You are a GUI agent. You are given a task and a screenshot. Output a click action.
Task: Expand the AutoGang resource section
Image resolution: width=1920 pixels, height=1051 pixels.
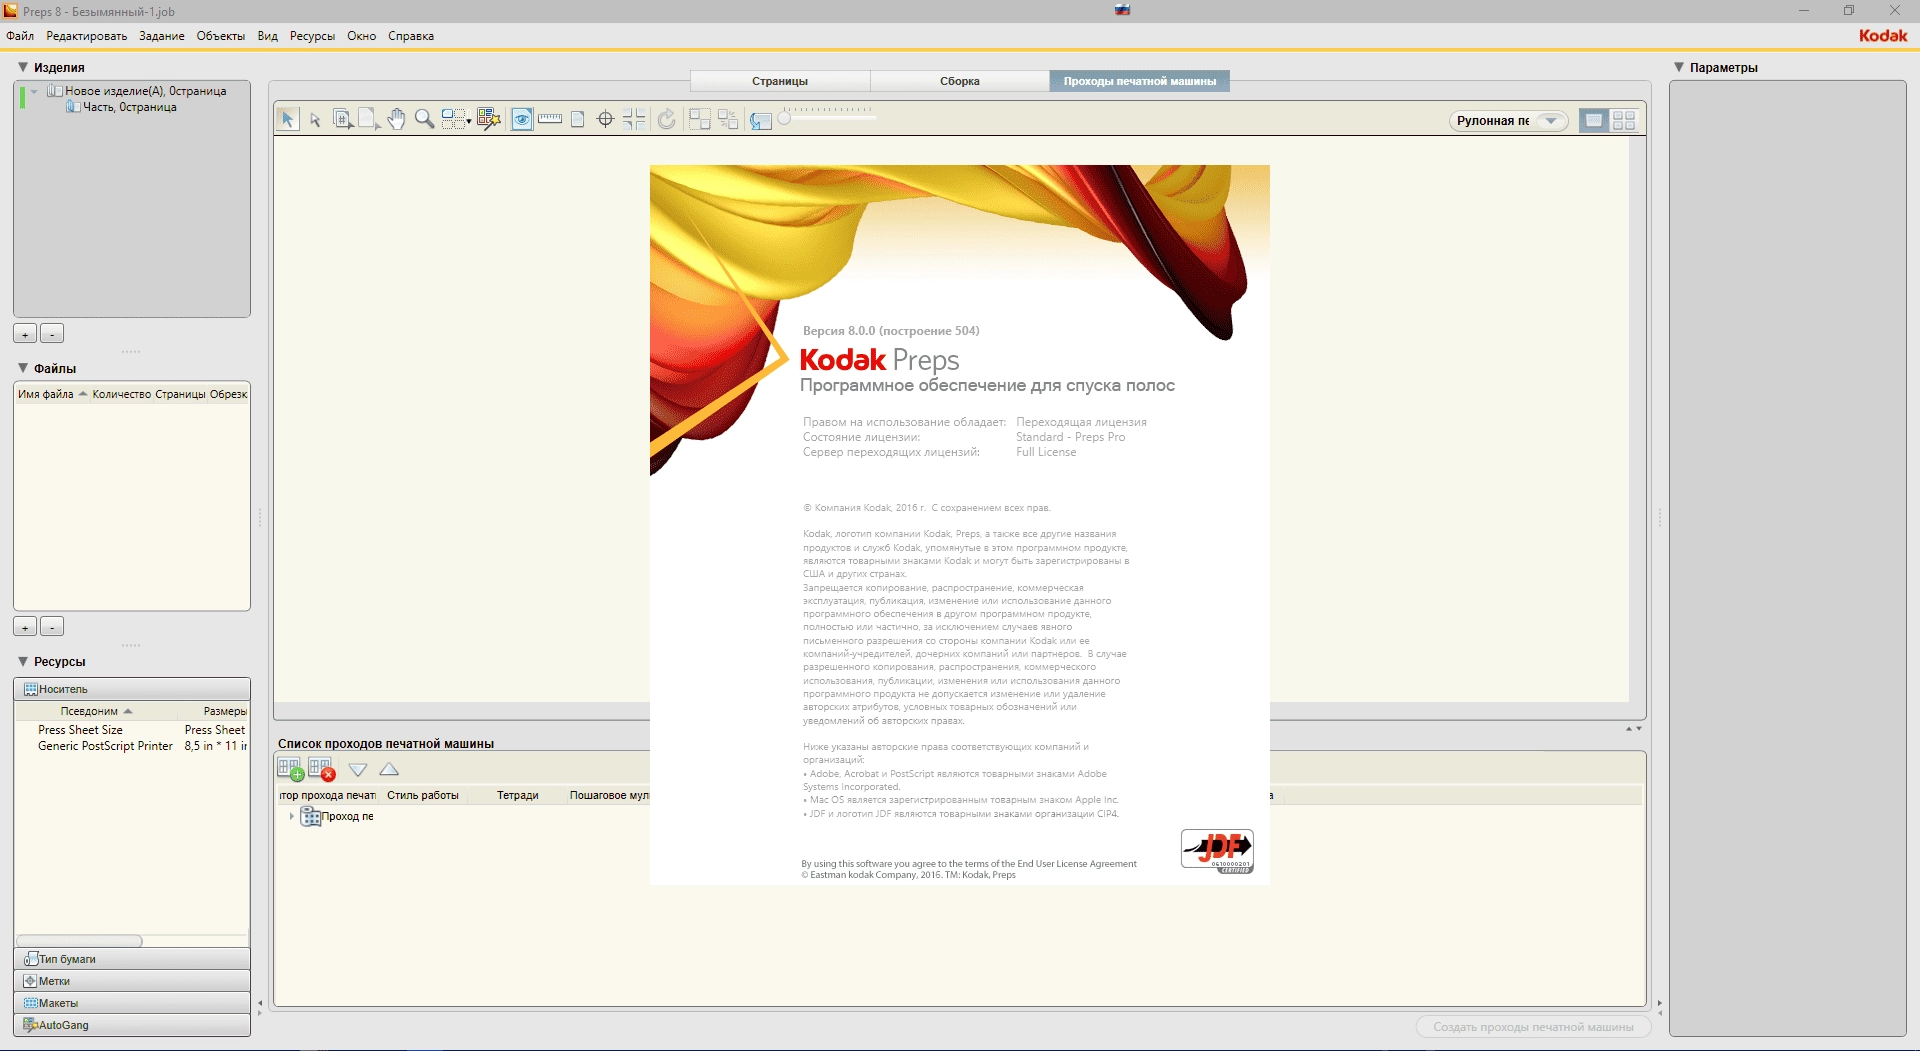132,1025
